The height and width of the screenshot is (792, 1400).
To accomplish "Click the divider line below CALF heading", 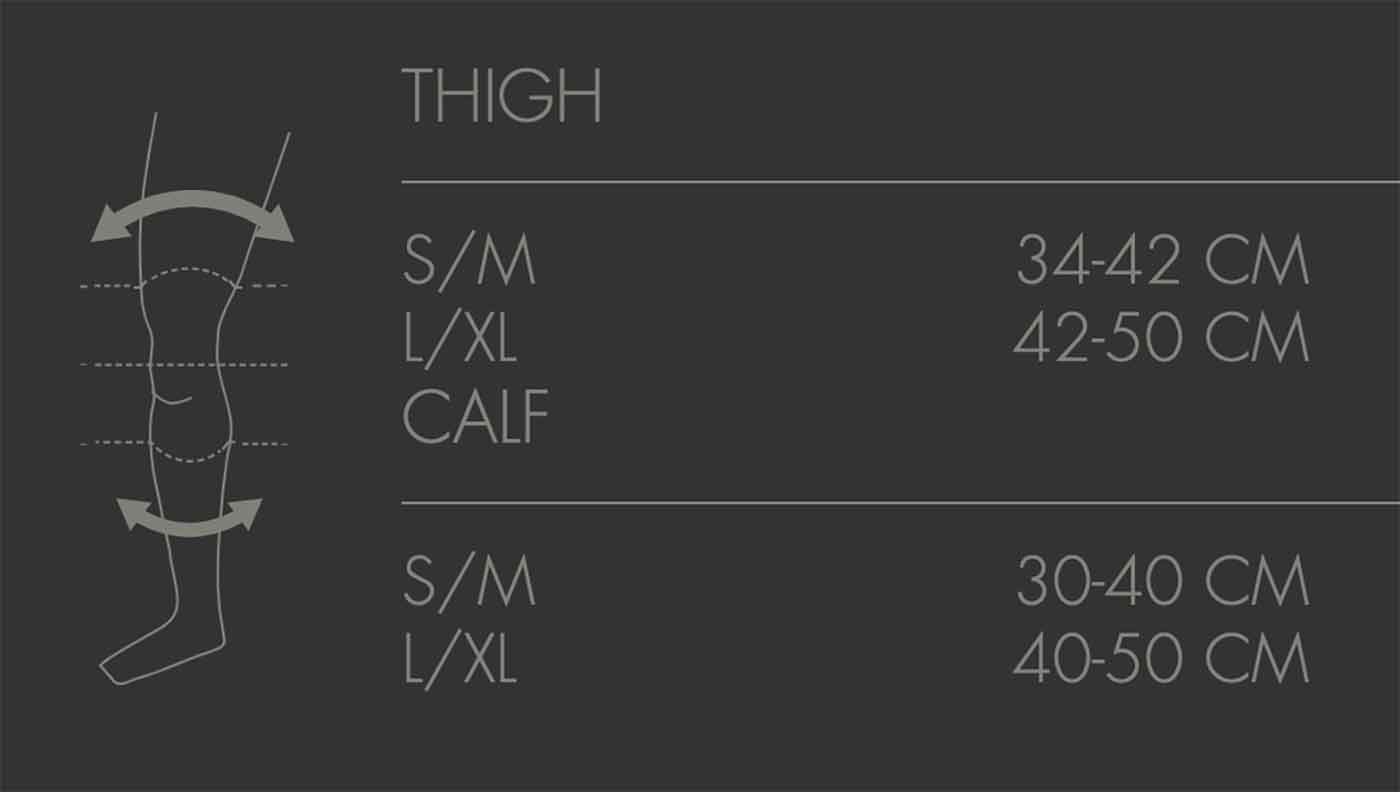I will [x=900, y=503].
